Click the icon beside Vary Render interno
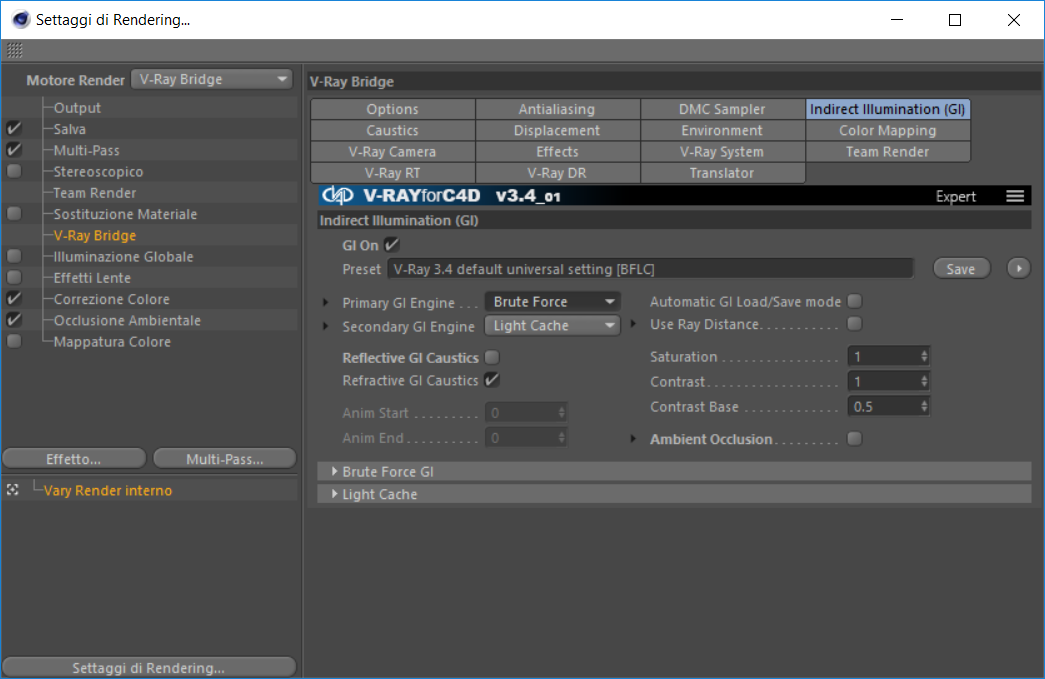1045x679 pixels. pos(13,490)
